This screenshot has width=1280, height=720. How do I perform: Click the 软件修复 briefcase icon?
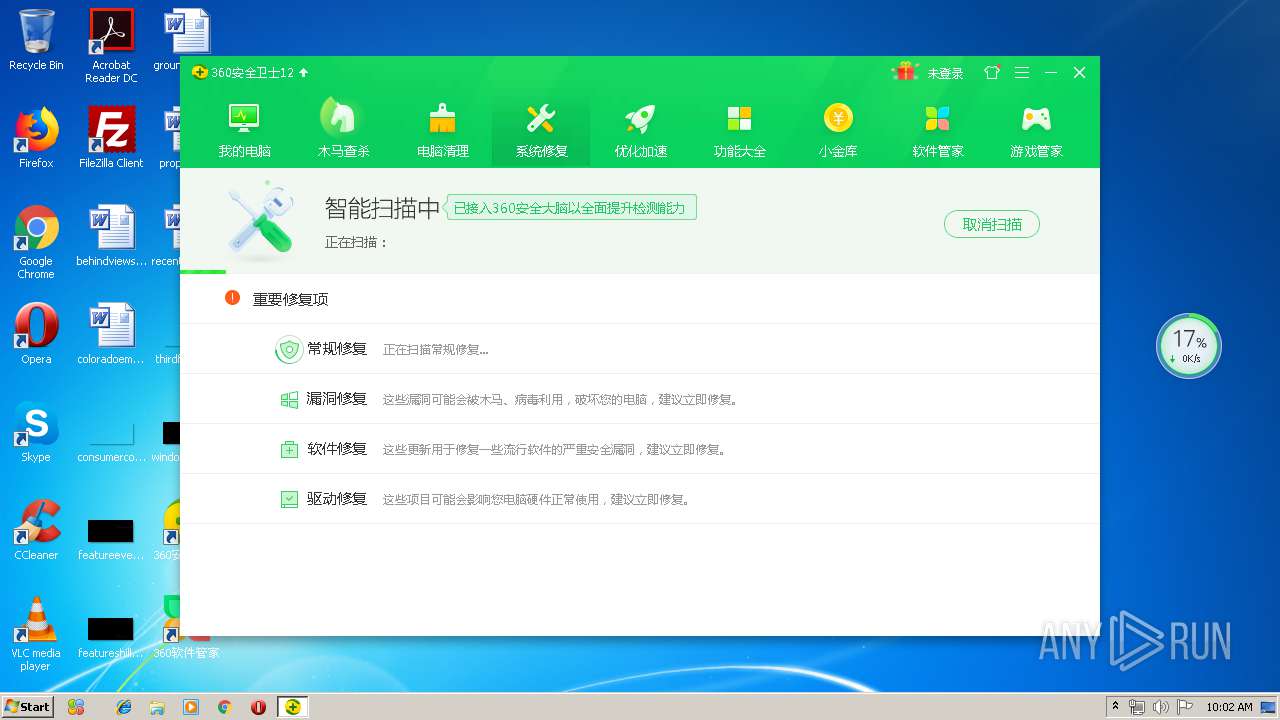tap(289, 449)
